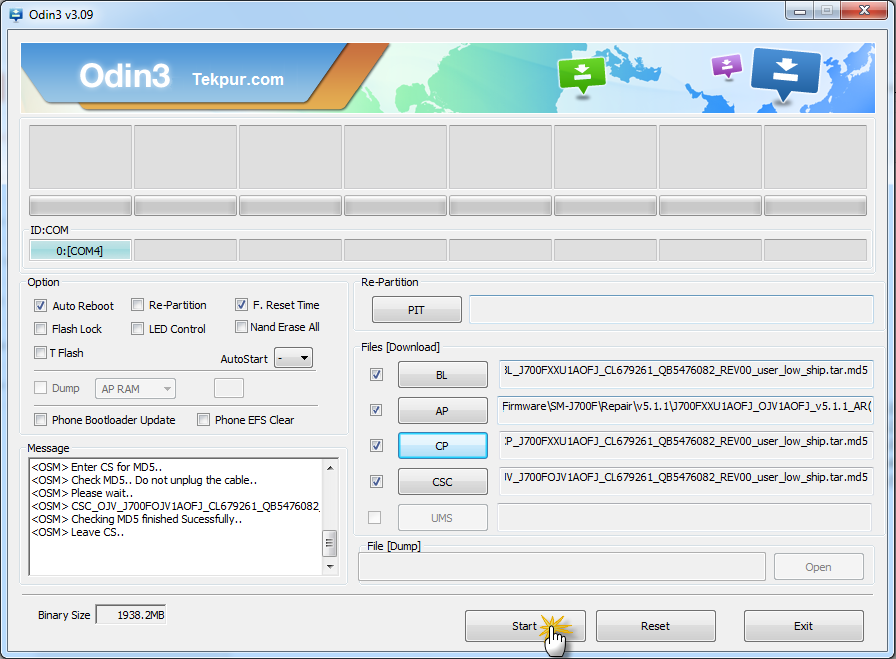Viewport: 896px width, 659px height.
Task: Click the green download icon in banner
Action: (x=582, y=74)
